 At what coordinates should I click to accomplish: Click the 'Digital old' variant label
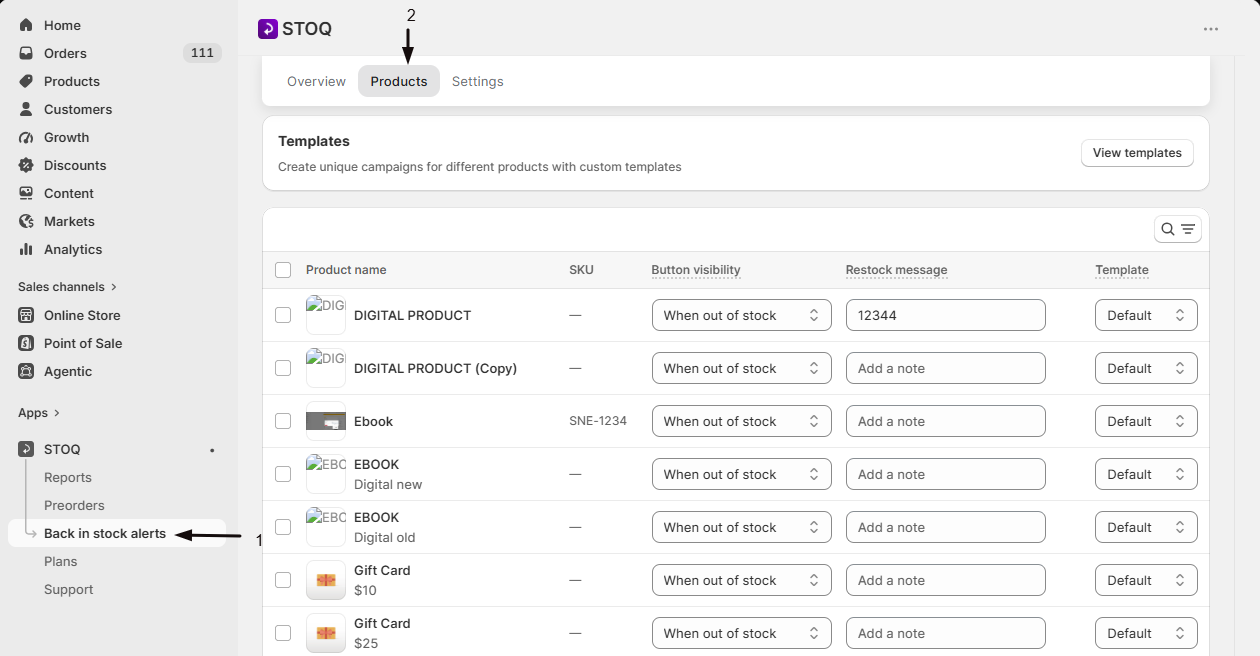click(385, 537)
